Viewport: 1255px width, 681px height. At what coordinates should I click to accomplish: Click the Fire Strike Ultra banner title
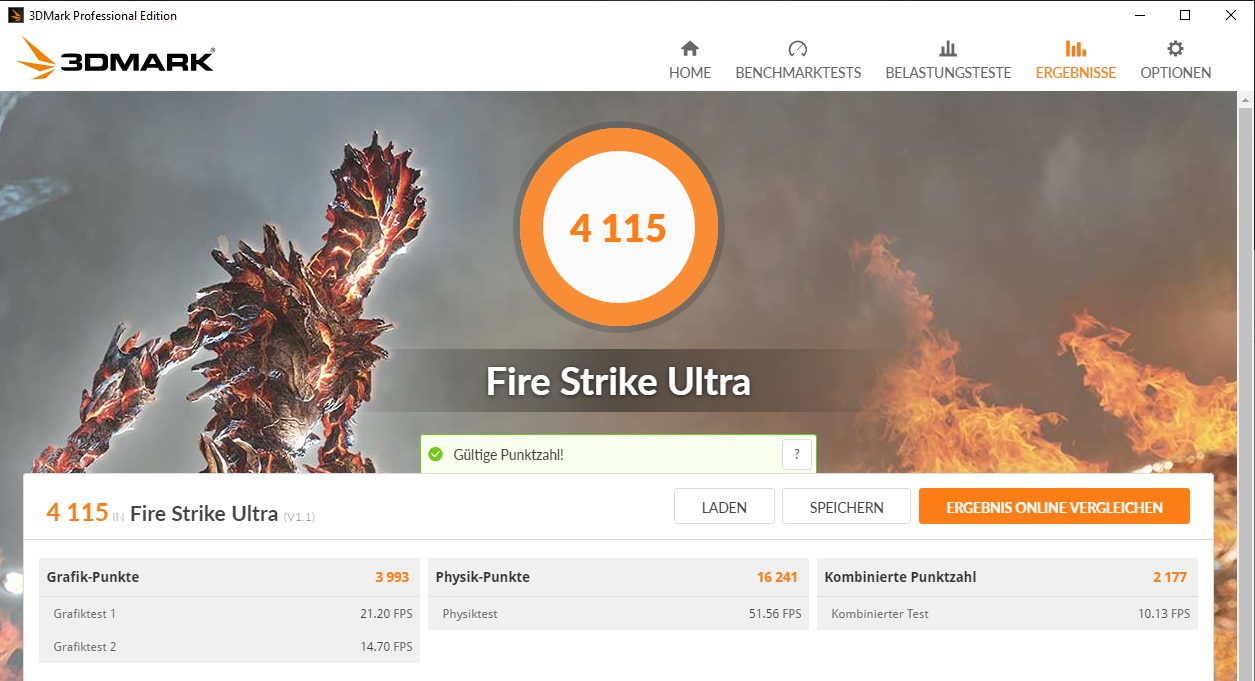pos(618,381)
